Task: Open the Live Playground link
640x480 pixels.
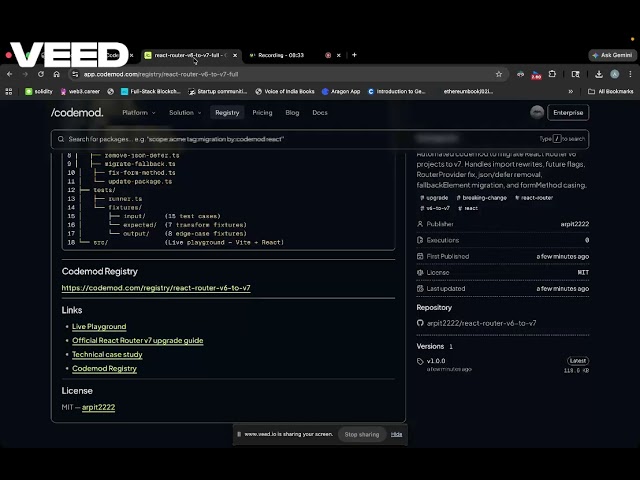Action: pyautogui.click(x=99, y=327)
